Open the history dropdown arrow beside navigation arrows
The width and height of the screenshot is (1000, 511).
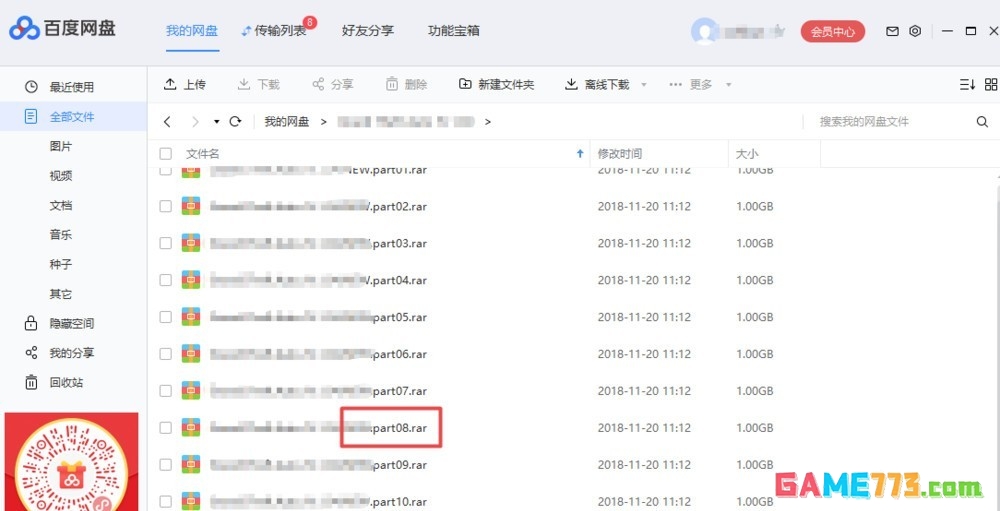pos(217,121)
